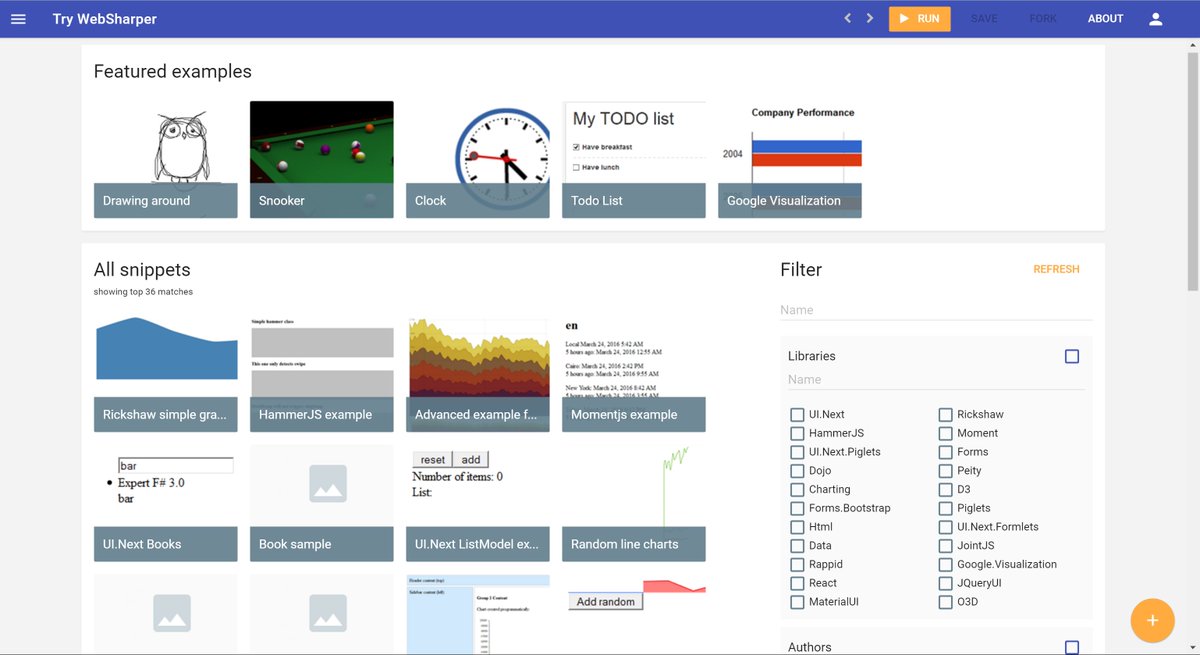The width and height of the screenshot is (1200, 655).
Task: Click REFRESH in the Filter panel
Action: (1056, 269)
